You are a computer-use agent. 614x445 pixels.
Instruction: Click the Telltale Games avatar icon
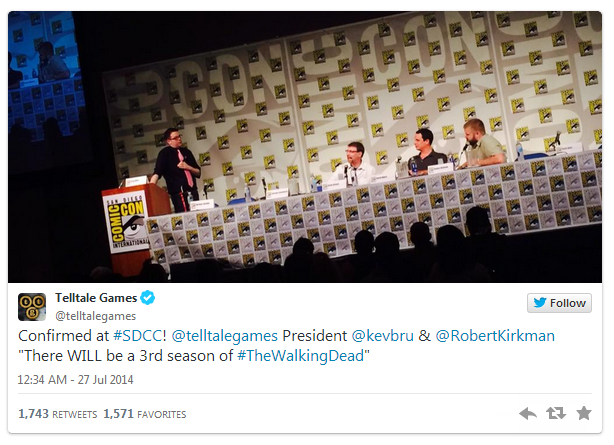pos(32,307)
